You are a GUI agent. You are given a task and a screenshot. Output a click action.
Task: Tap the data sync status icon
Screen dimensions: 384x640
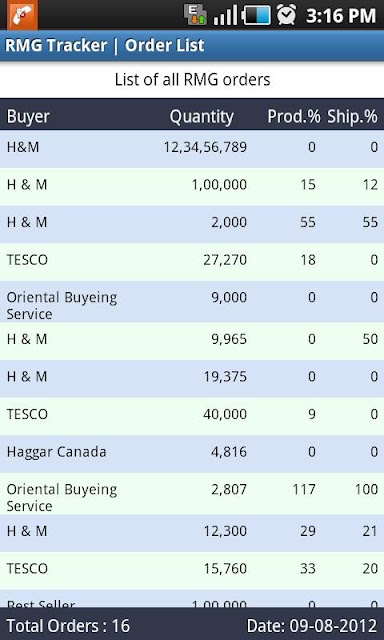[x=195, y=15]
